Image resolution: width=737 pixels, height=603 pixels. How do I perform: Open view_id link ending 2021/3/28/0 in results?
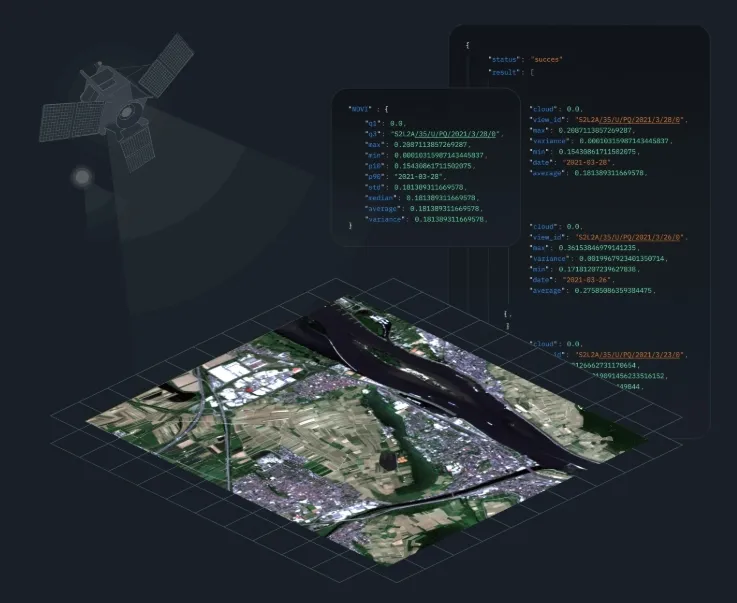(x=630, y=120)
